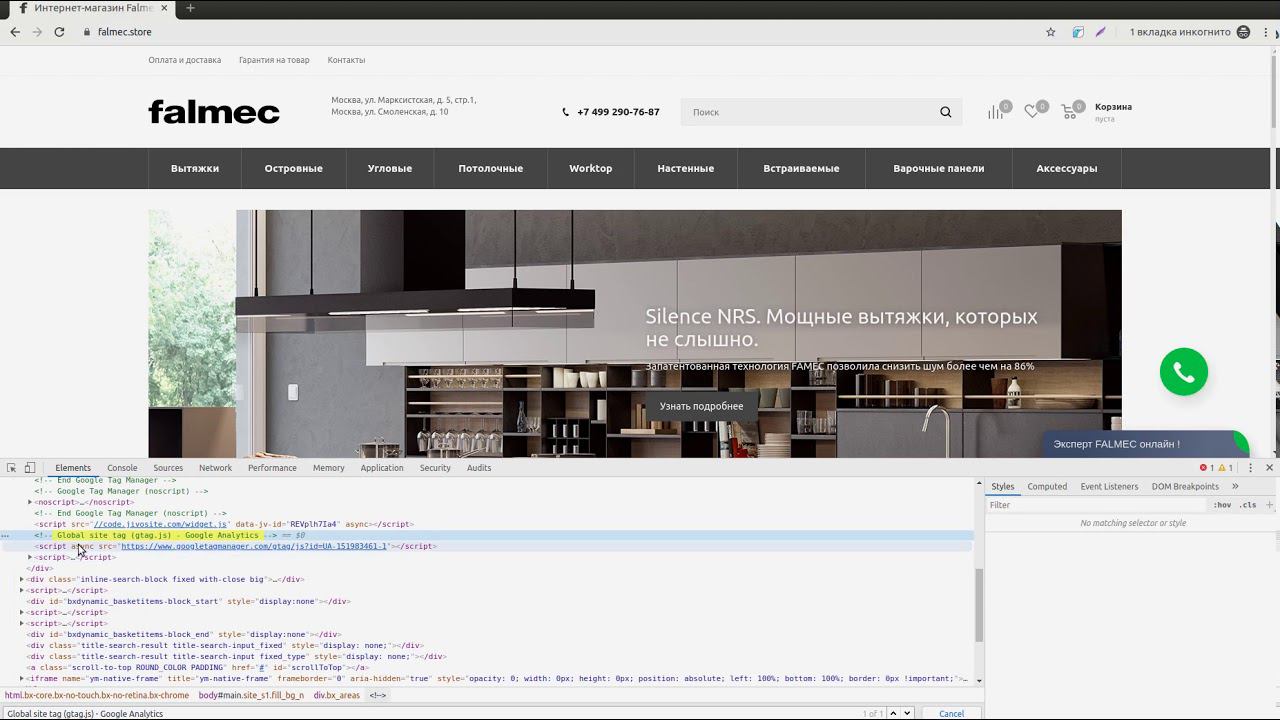Open the Эксперт FALMEC онлайн chat widget
This screenshot has width=1280, height=720.
1144,444
